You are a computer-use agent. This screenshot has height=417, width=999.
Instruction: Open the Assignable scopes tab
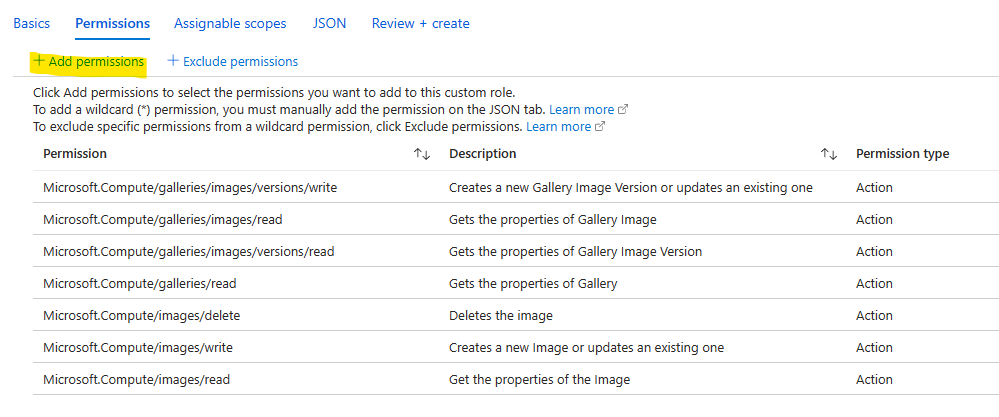230,24
